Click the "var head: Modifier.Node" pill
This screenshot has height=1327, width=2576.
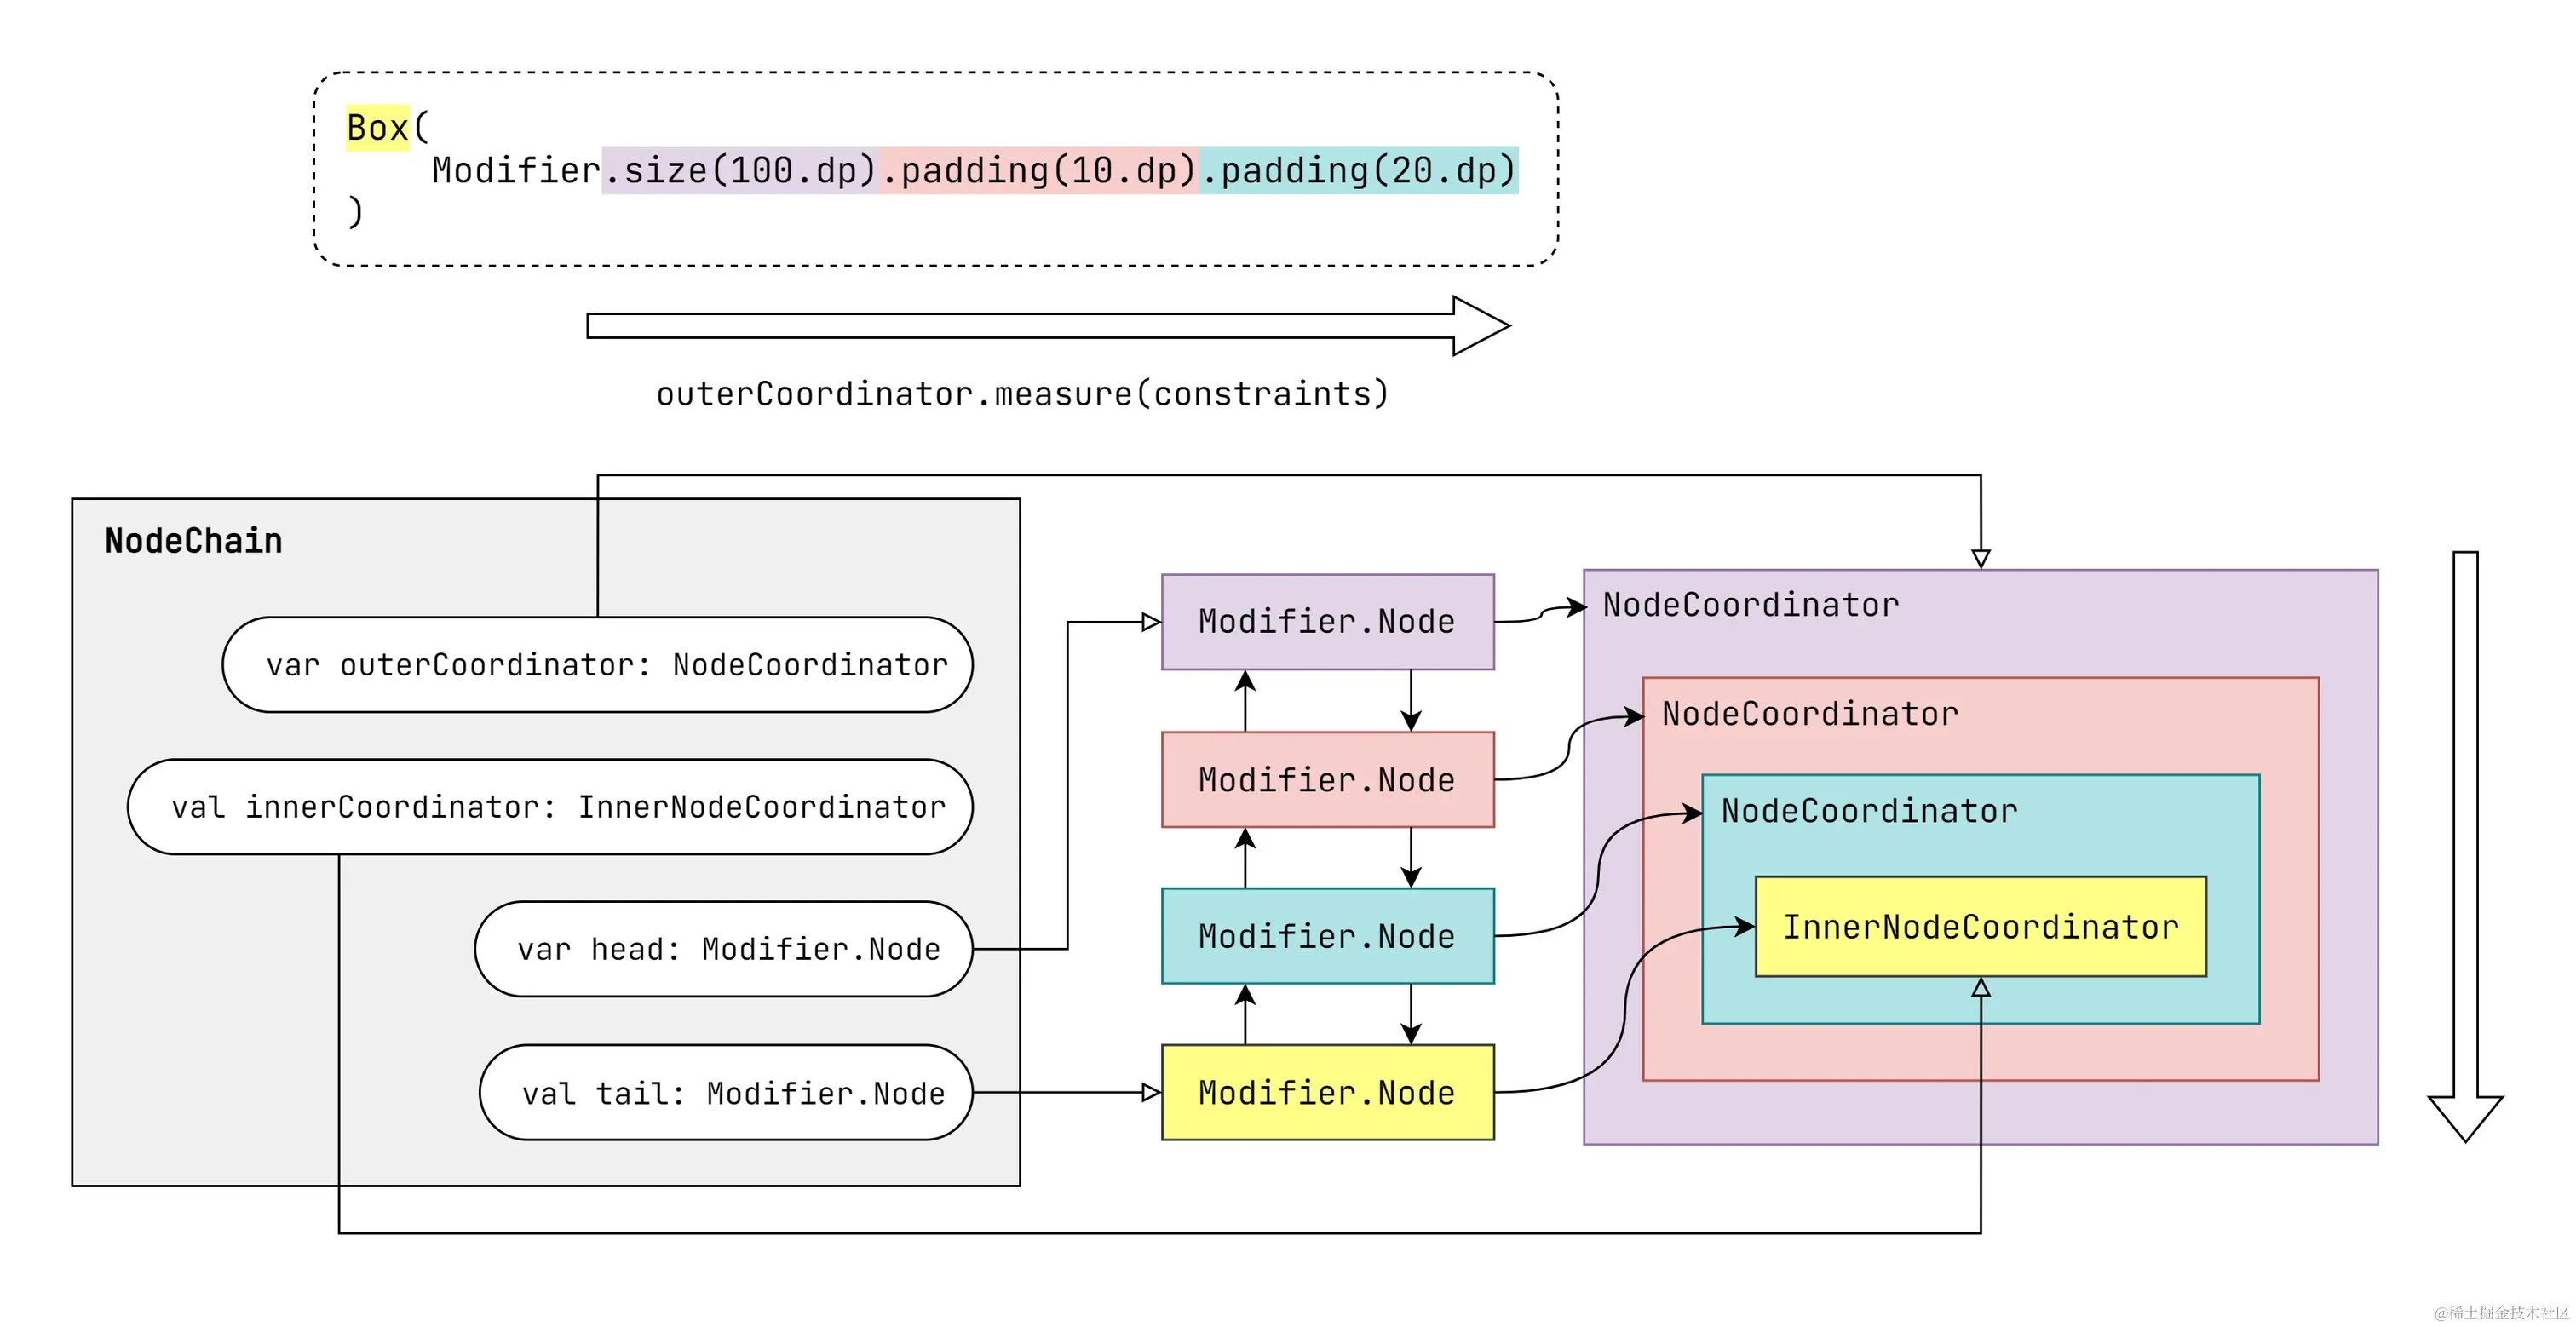click(x=724, y=948)
